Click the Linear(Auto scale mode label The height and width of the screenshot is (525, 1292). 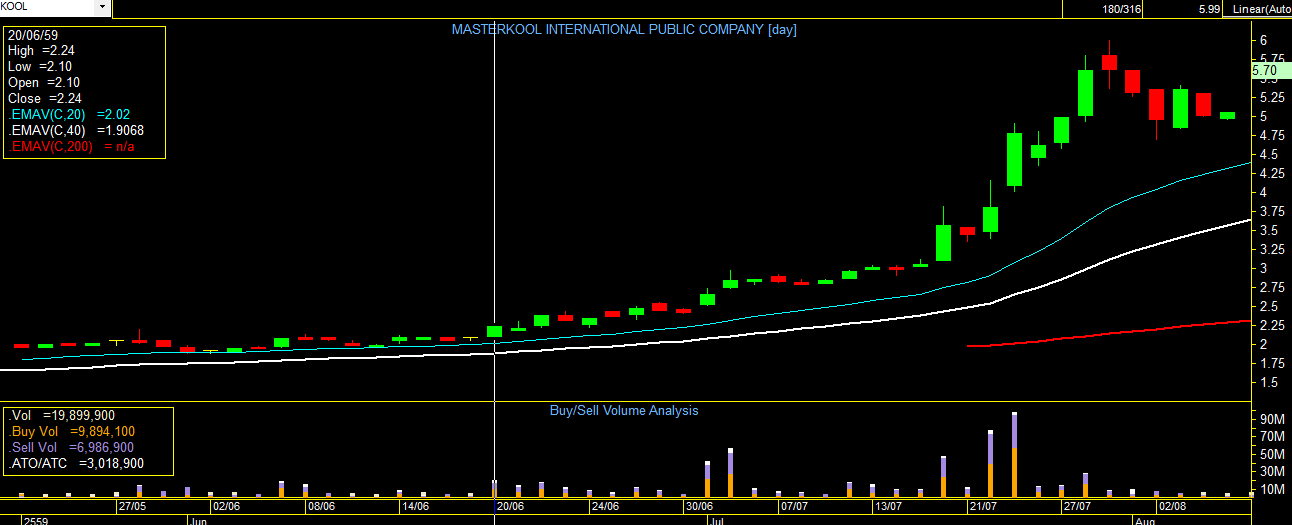click(x=1262, y=9)
